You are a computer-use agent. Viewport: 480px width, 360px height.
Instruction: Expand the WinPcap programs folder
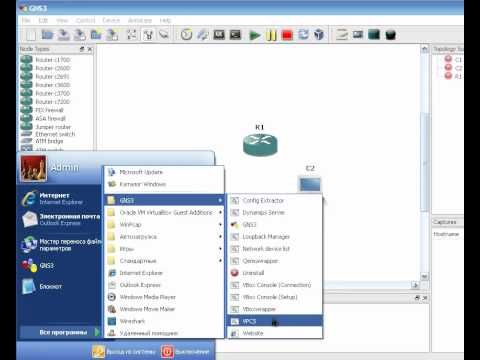pos(164,224)
